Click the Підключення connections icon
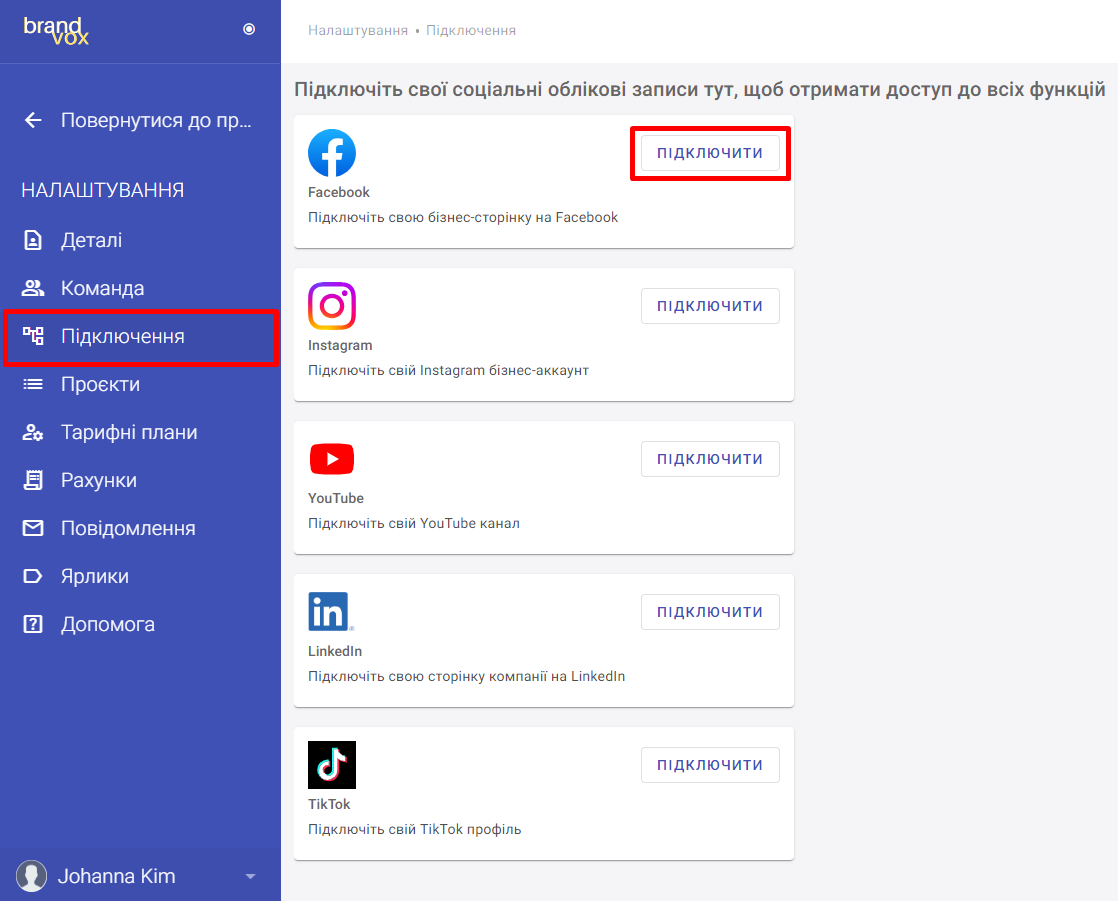The width and height of the screenshot is (1118, 901). coord(33,336)
